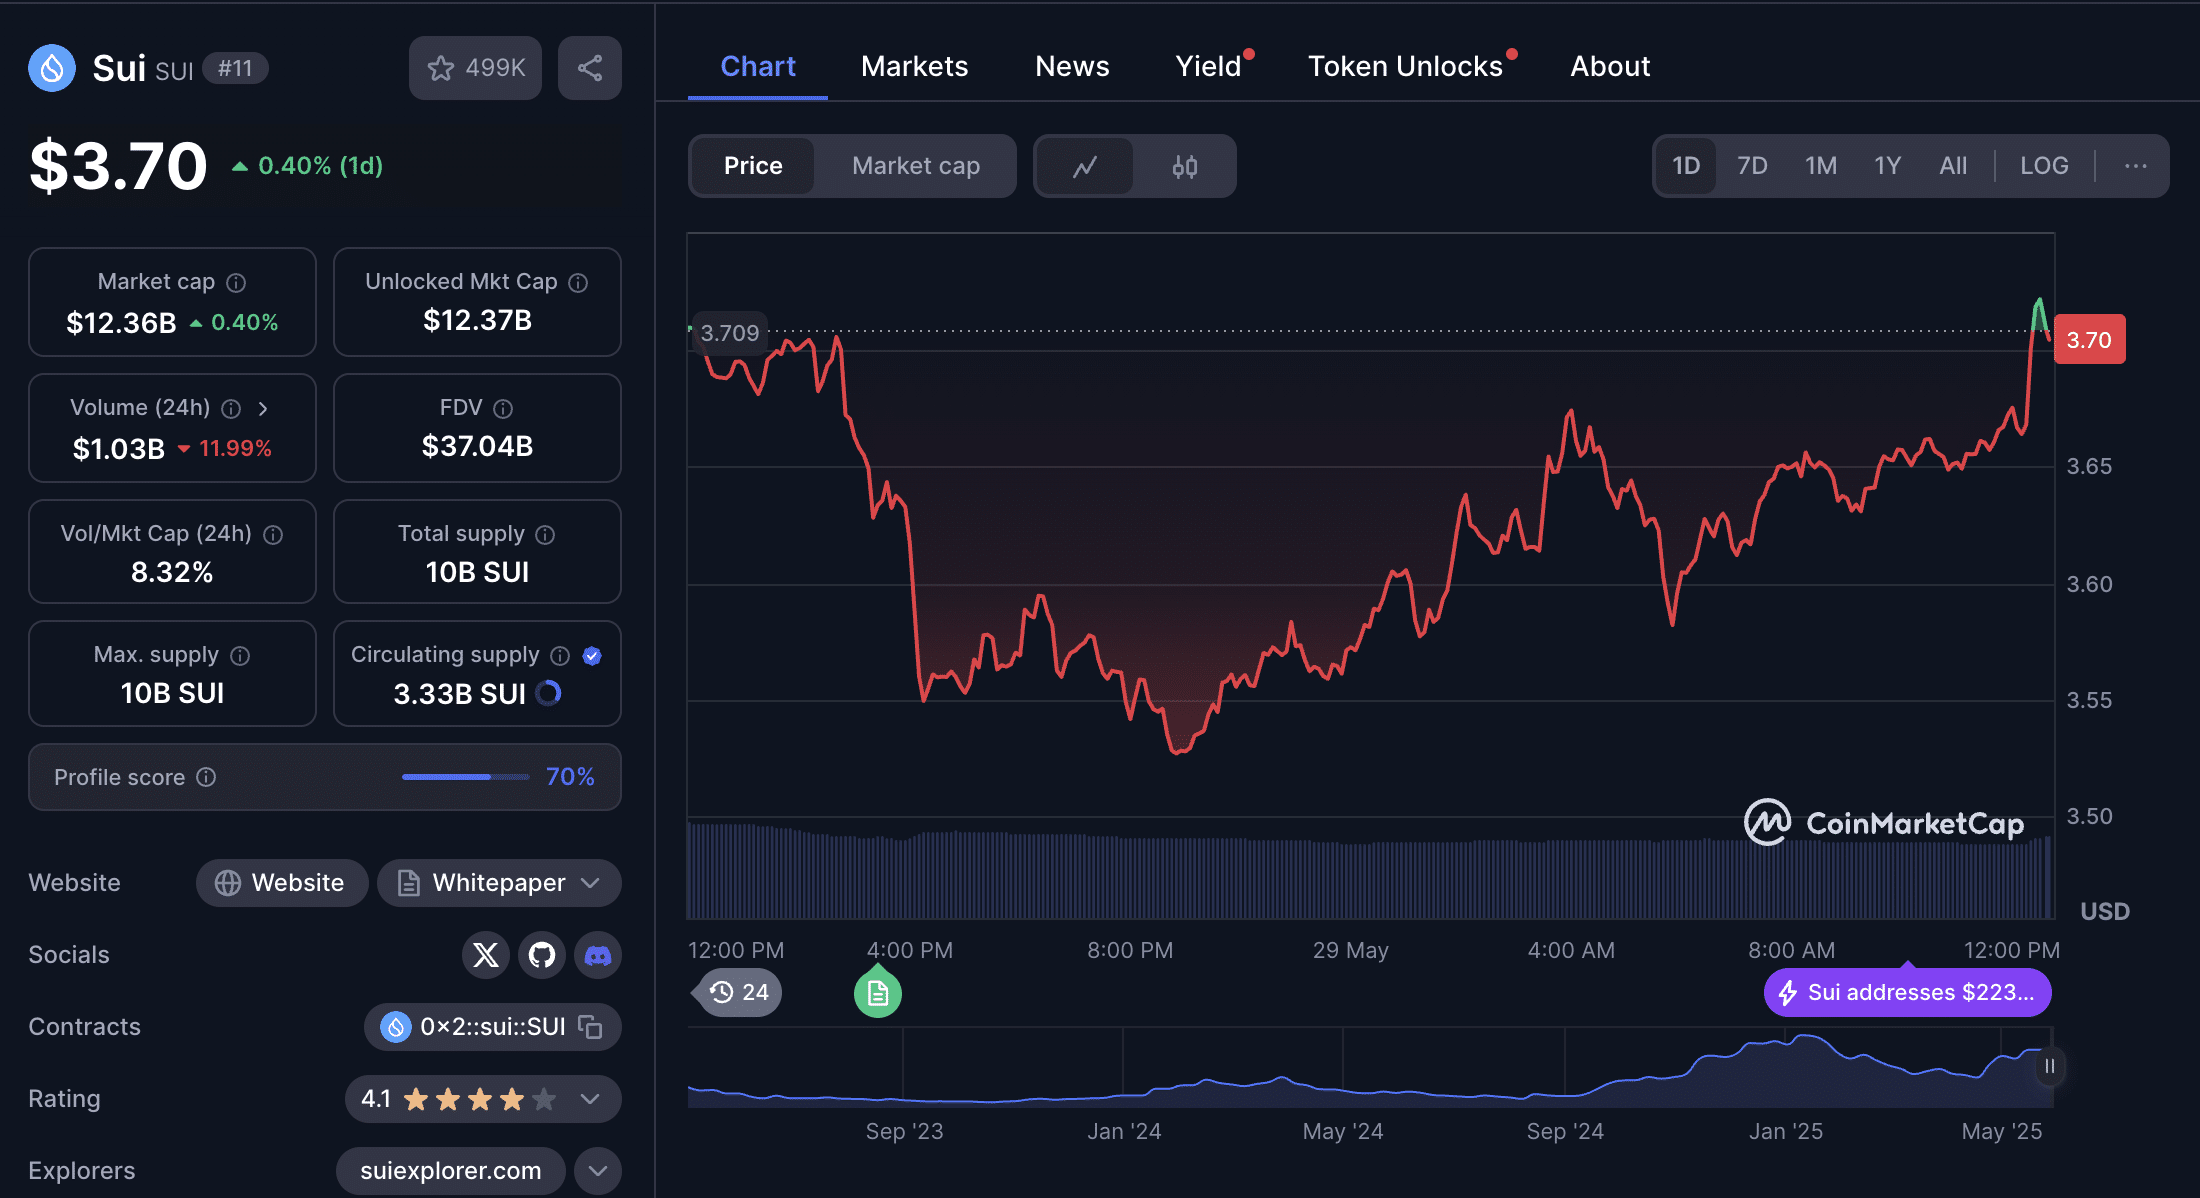Set chart range to 1Y
Image resolution: width=2200 pixels, height=1198 pixels.
pyautogui.click(x=1887, y=166)
